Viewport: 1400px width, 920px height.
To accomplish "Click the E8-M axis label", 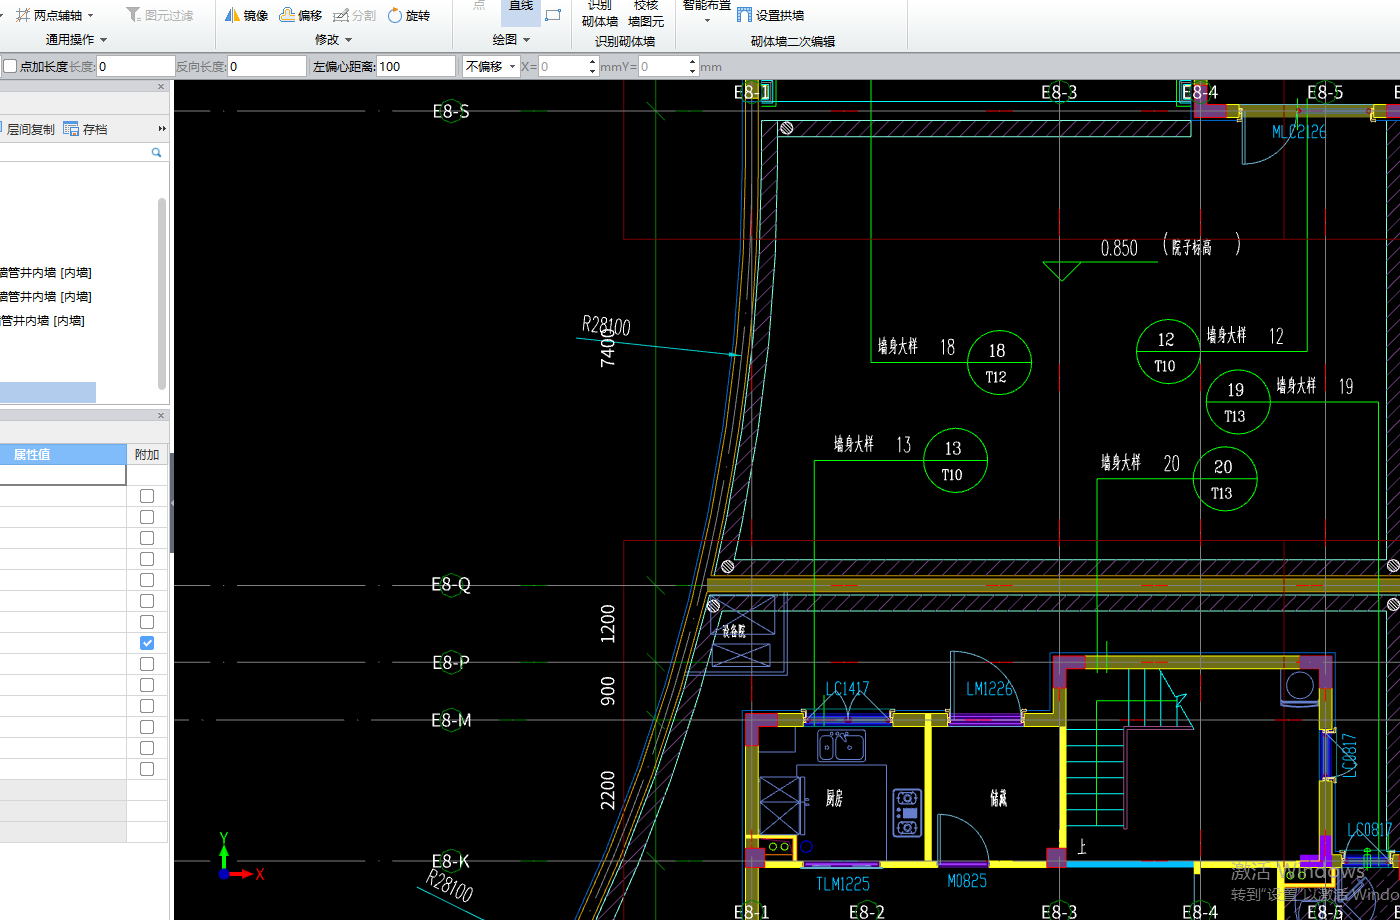I will (x=451, y=720).
